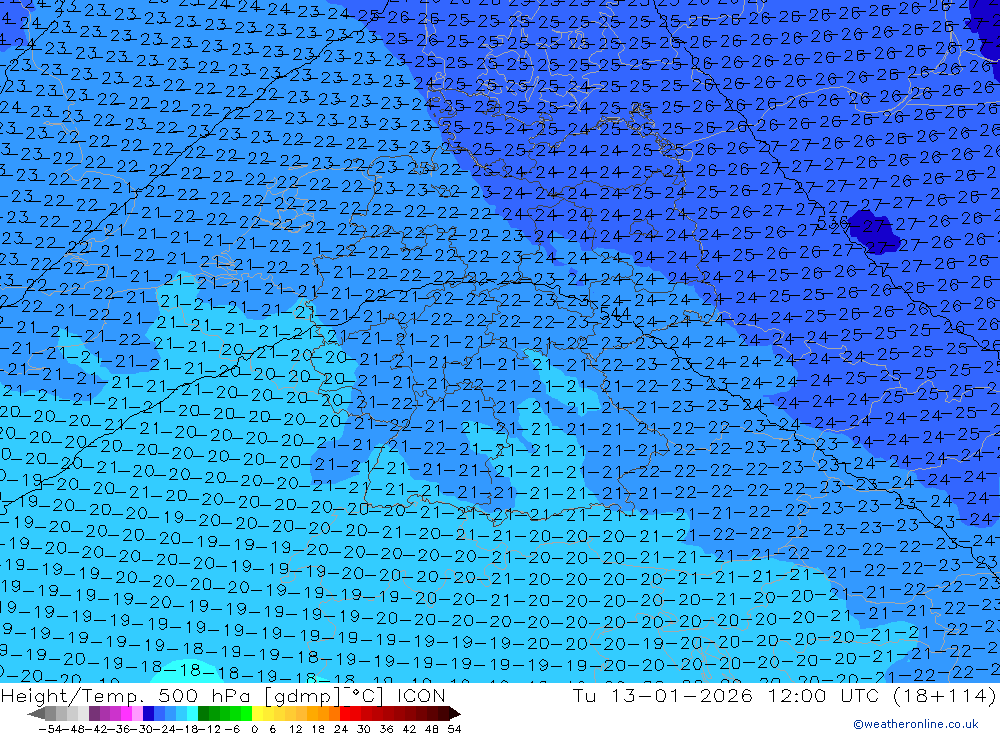Click the yellow swatch above 0 on scale
Image resolution: width=1000 pixels, height=733 pixels.
point(258,713)
